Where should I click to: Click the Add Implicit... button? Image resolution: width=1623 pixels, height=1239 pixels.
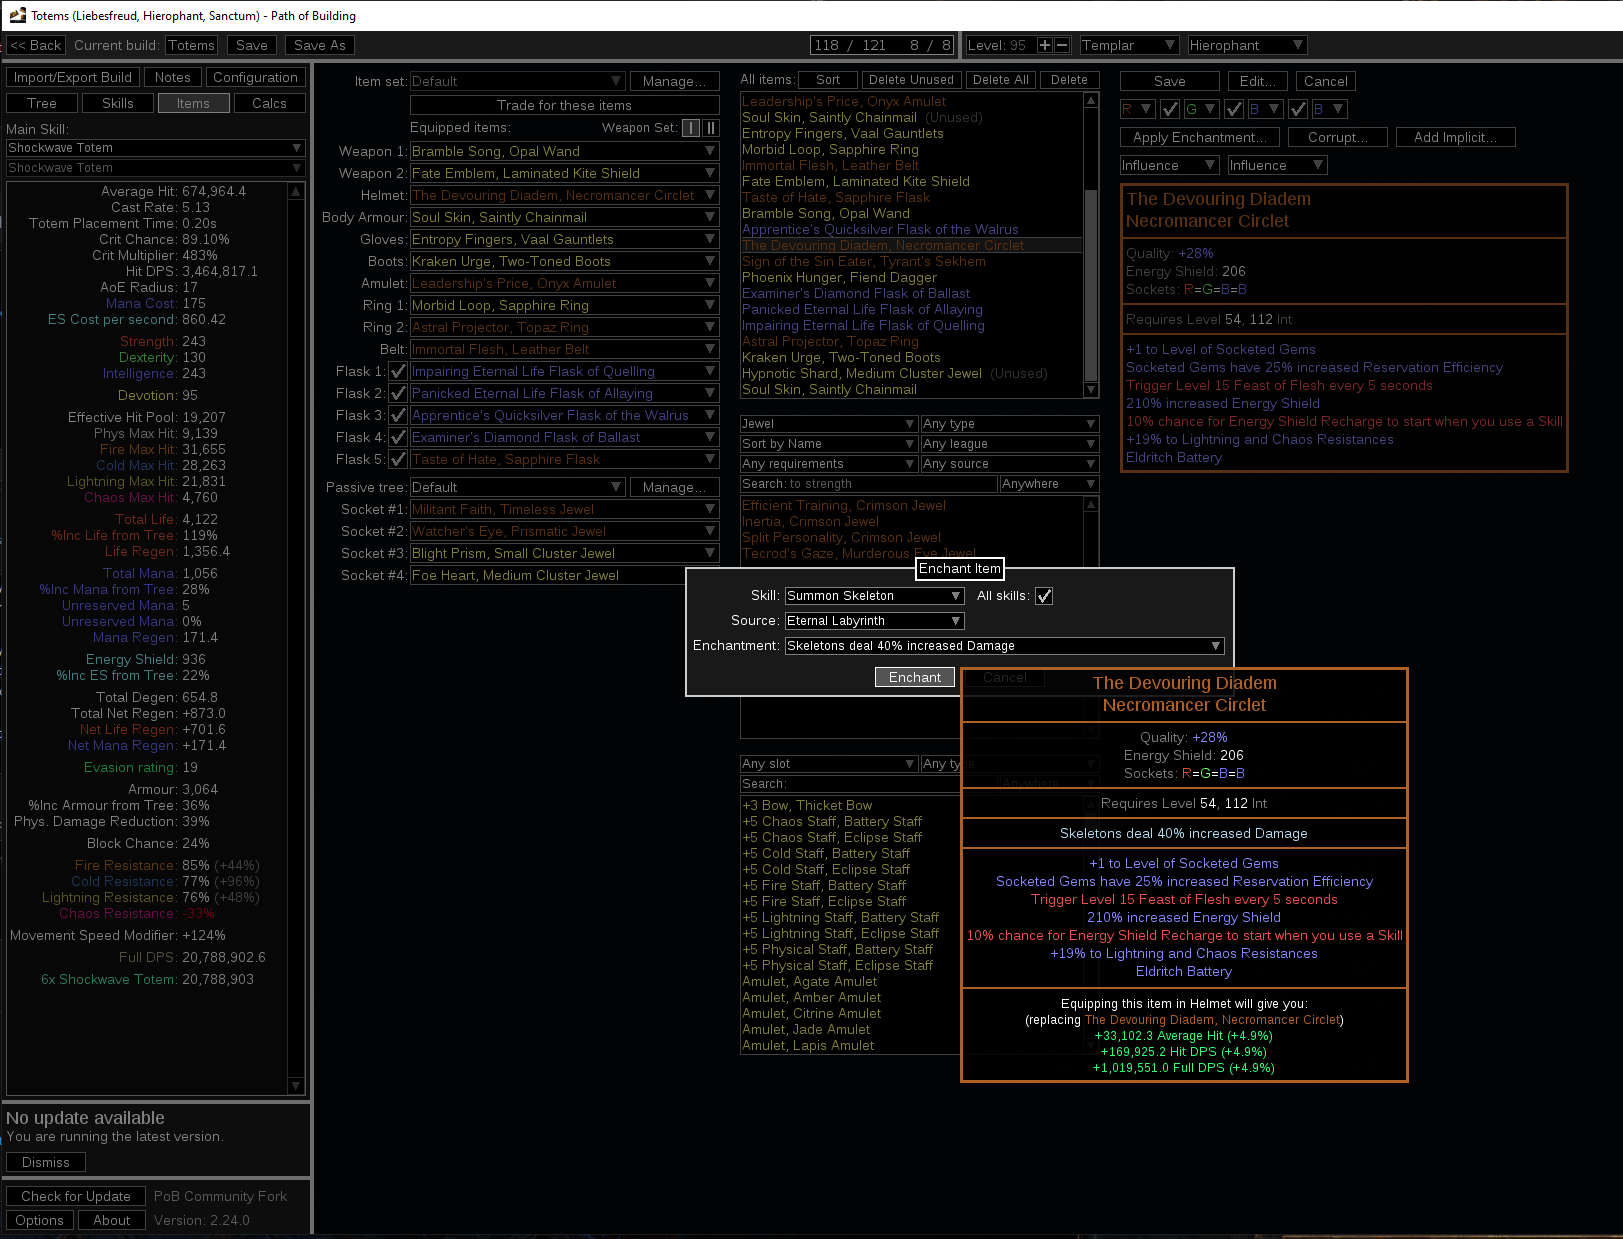pos(1456,137)
